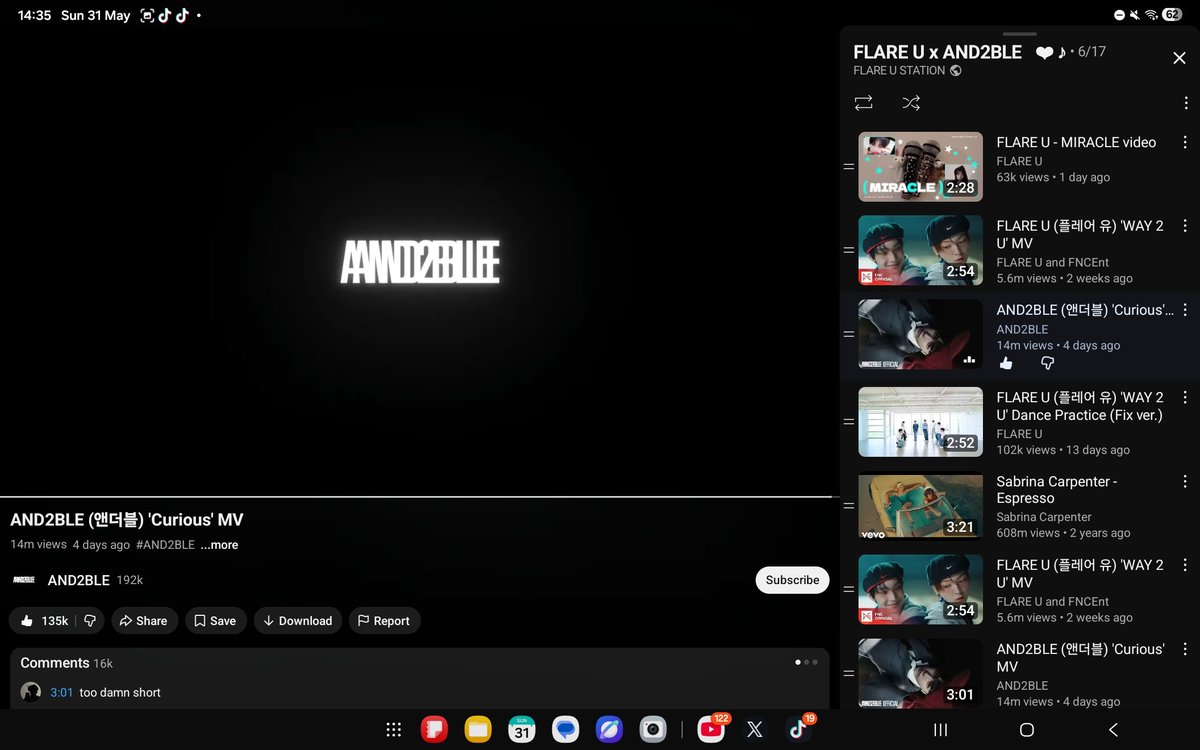
Task: Save the video to a playlist
Action: (215, 621)
